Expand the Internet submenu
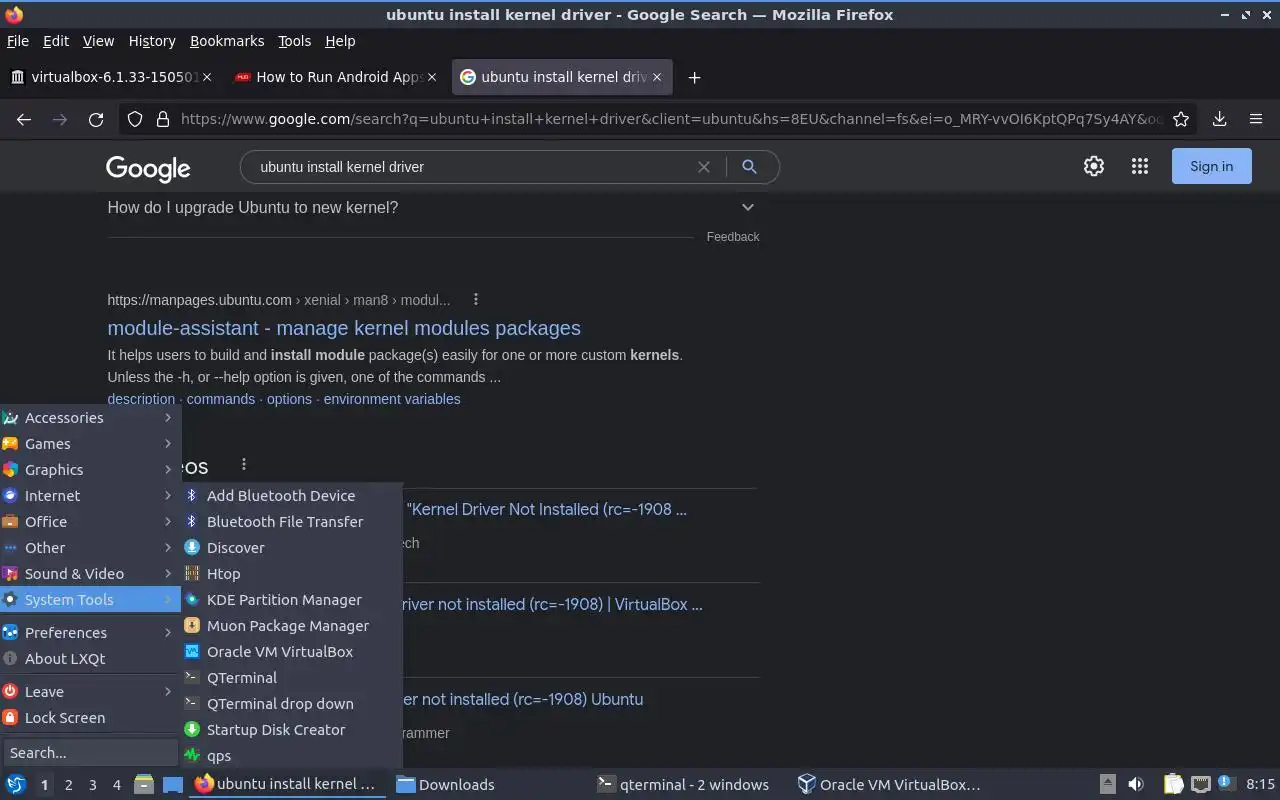The height and width of the screenshot is (800, 1280). pyautogui.click(x=90, y=496)
